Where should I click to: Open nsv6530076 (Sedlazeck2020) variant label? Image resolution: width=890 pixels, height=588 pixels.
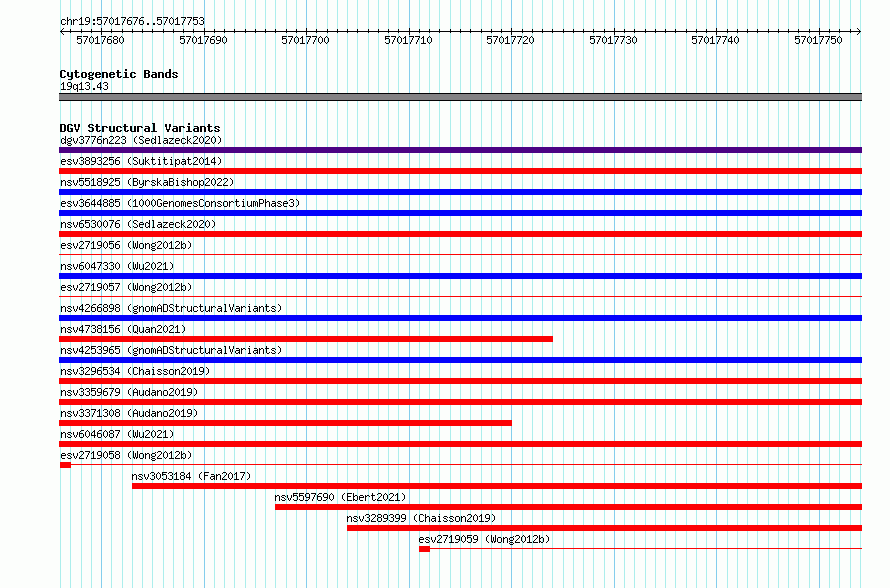138,224
